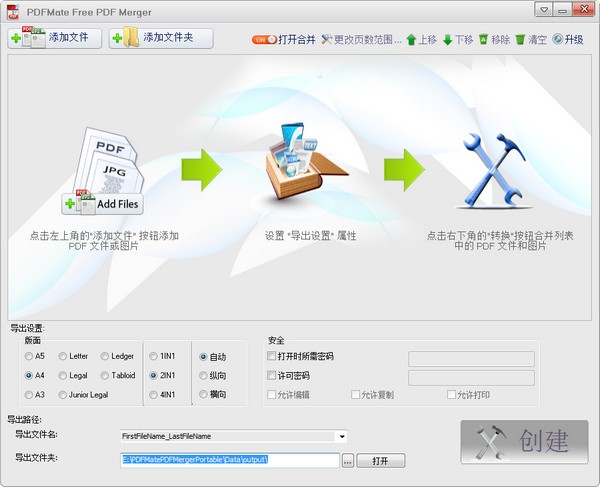Toggle the 打开合并 ON switch

click(264, 40)
